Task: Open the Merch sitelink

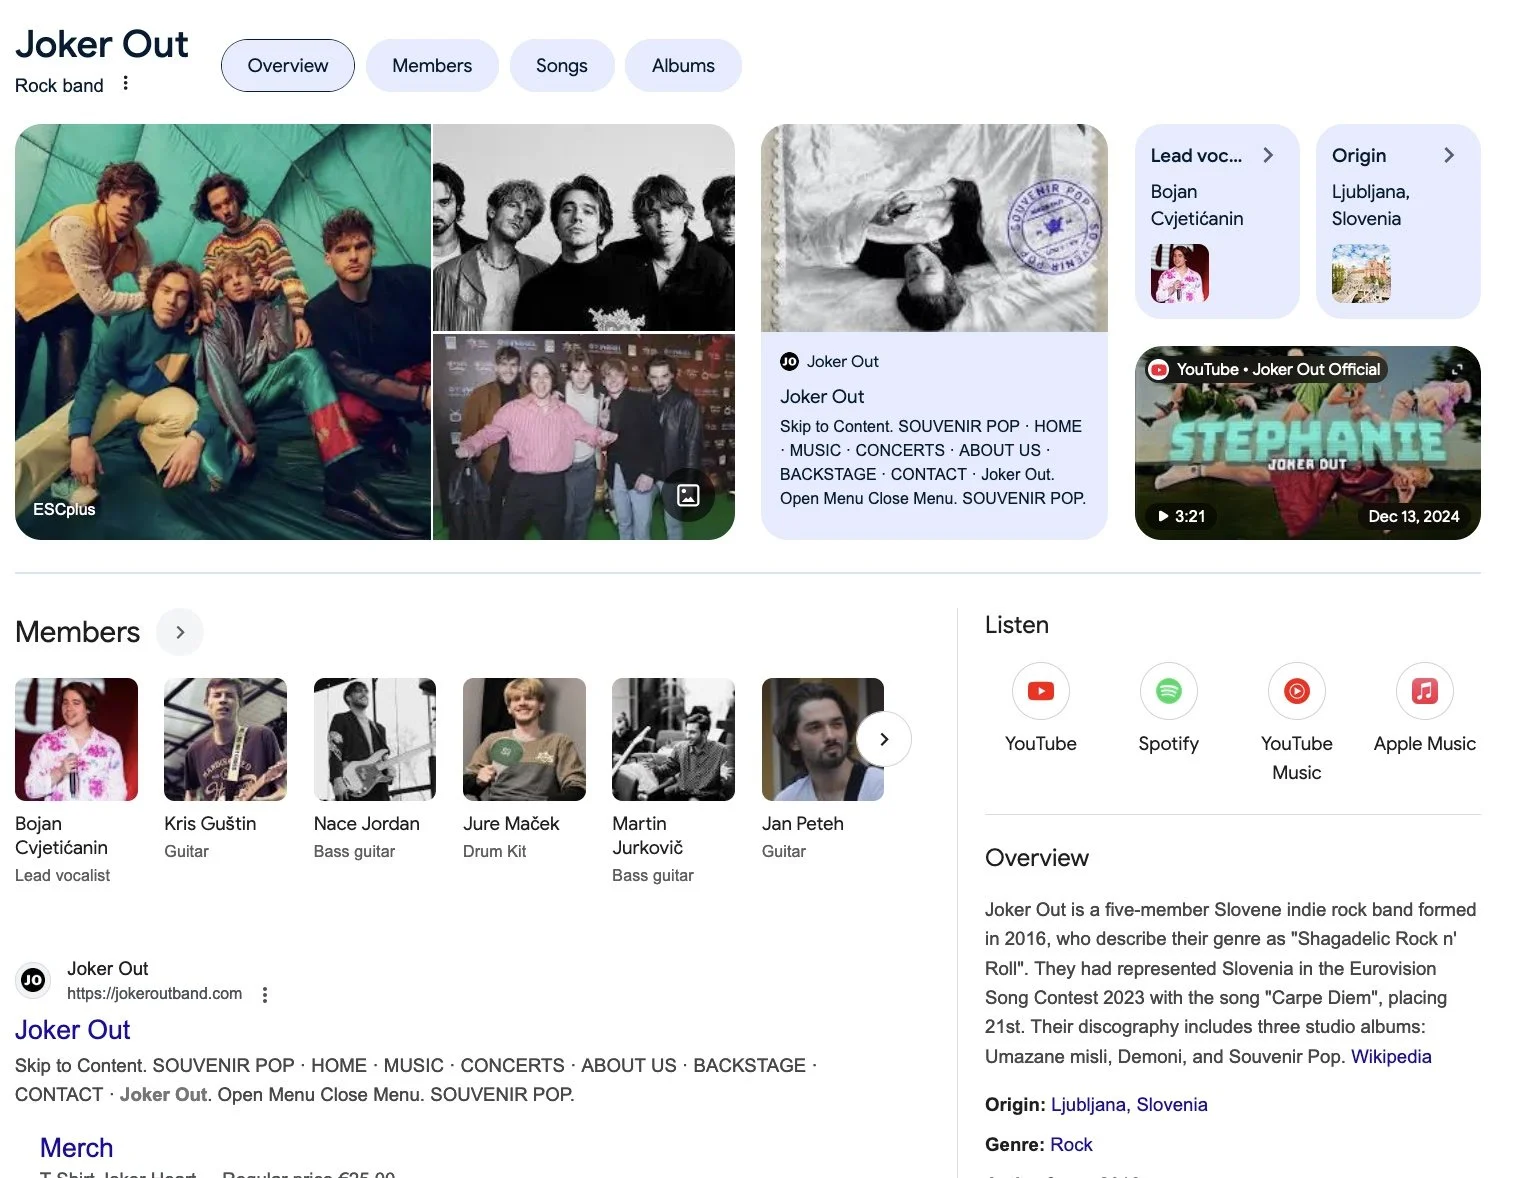Action: 77,1148
